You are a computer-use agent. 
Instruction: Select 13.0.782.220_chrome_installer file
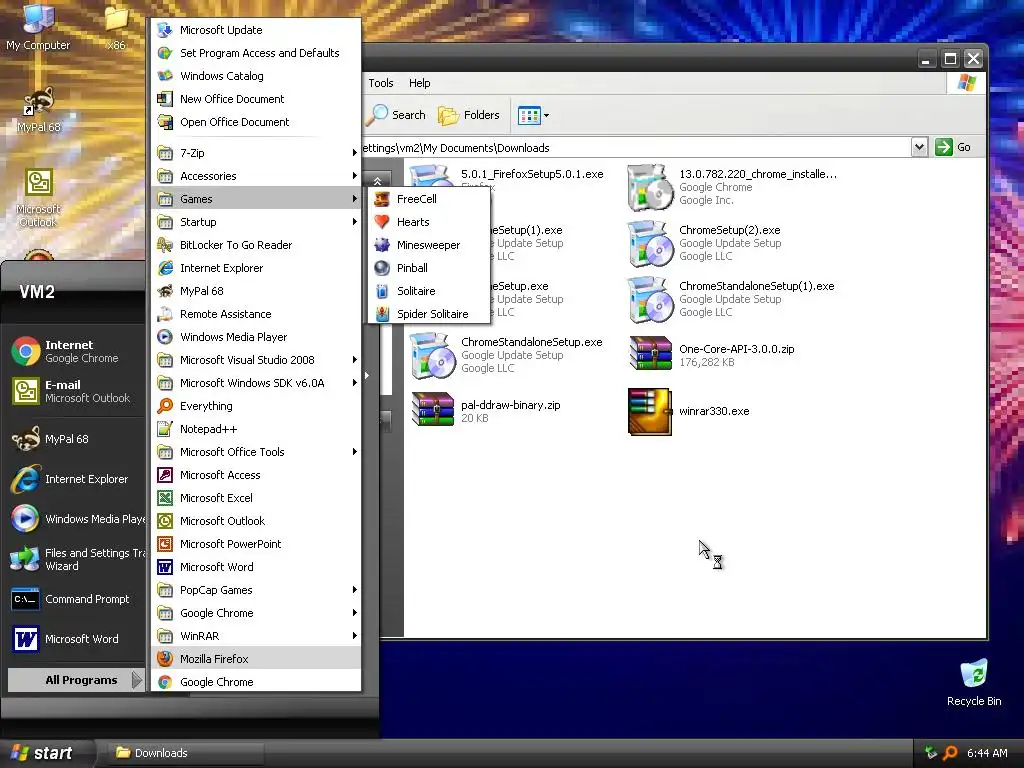click(x=732, y=187)
